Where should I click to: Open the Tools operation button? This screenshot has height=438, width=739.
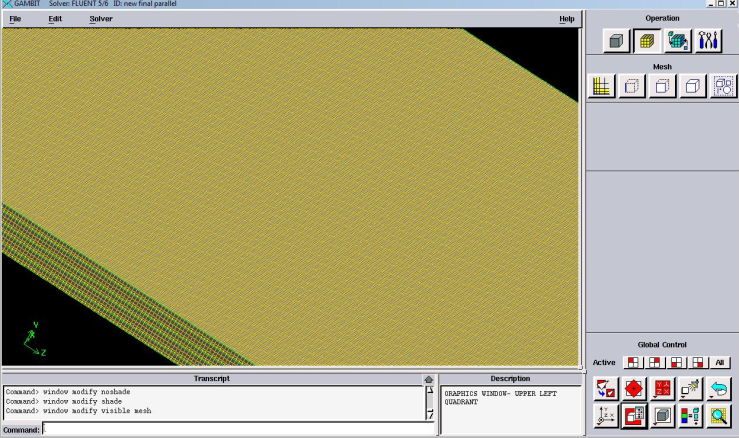[708, 41]
